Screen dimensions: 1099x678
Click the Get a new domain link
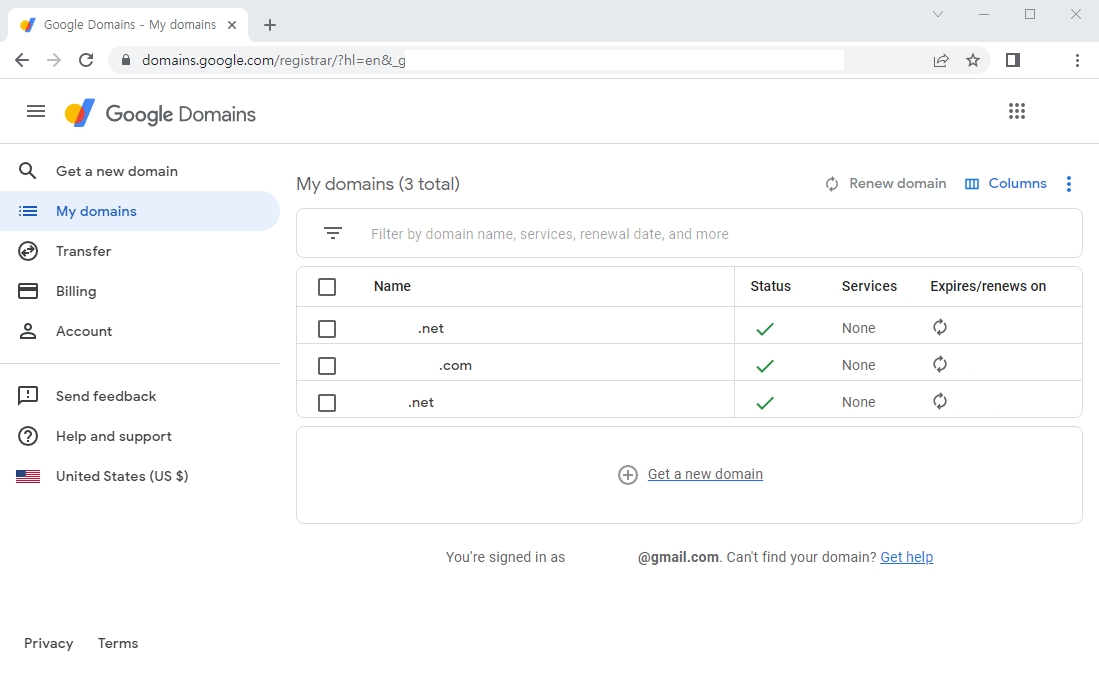coord(705,475)
